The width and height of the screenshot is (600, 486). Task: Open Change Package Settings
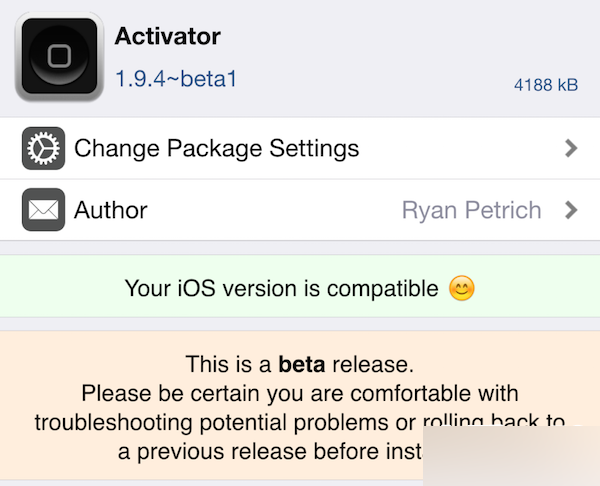(x=216, y=149)
